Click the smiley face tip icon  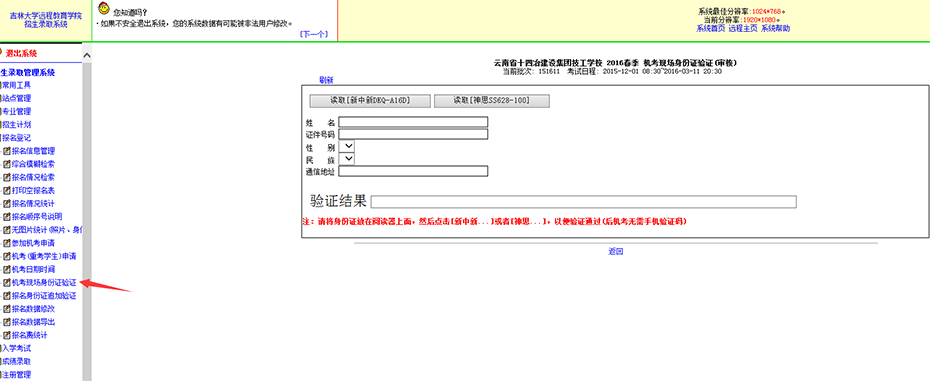(103, 8)
